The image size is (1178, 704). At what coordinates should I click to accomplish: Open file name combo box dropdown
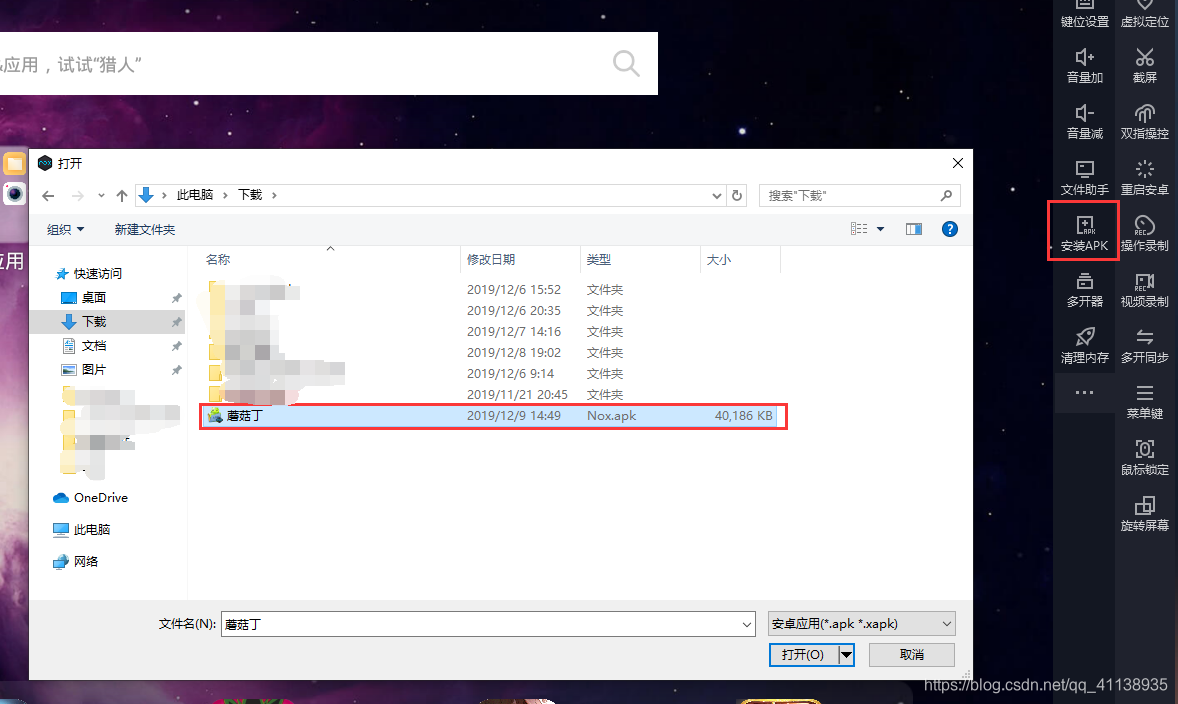click(747, 624)
